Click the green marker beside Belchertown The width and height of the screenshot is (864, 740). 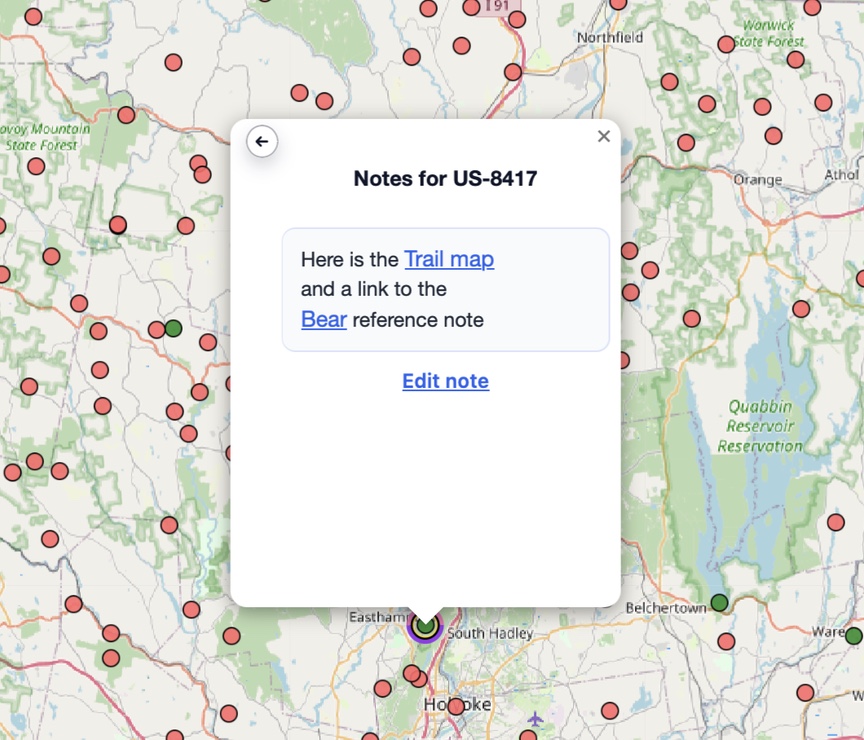[719, 603]
